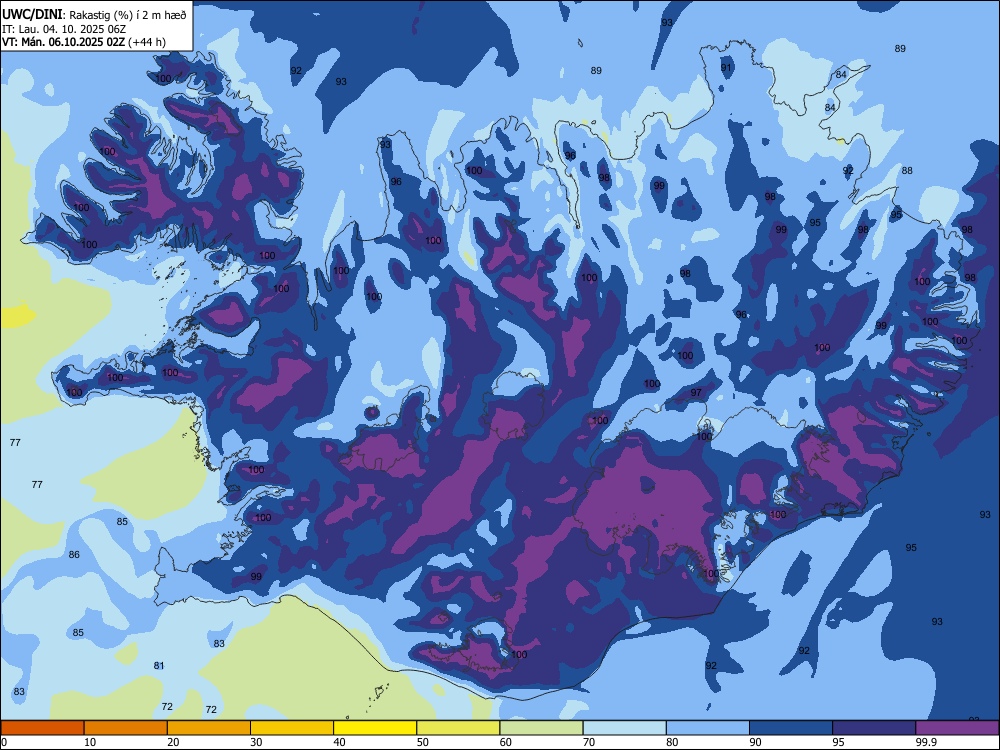This screenshot has width=1000, height=750.
Task: Click the UWC/DINI title text
Action: 32,15
